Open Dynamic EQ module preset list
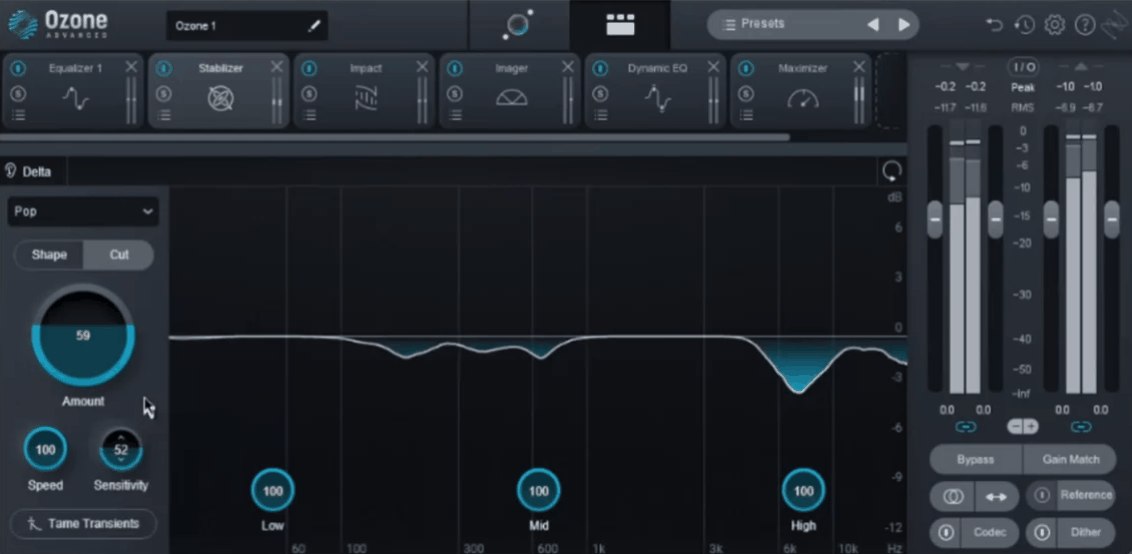 click(601, 115)
